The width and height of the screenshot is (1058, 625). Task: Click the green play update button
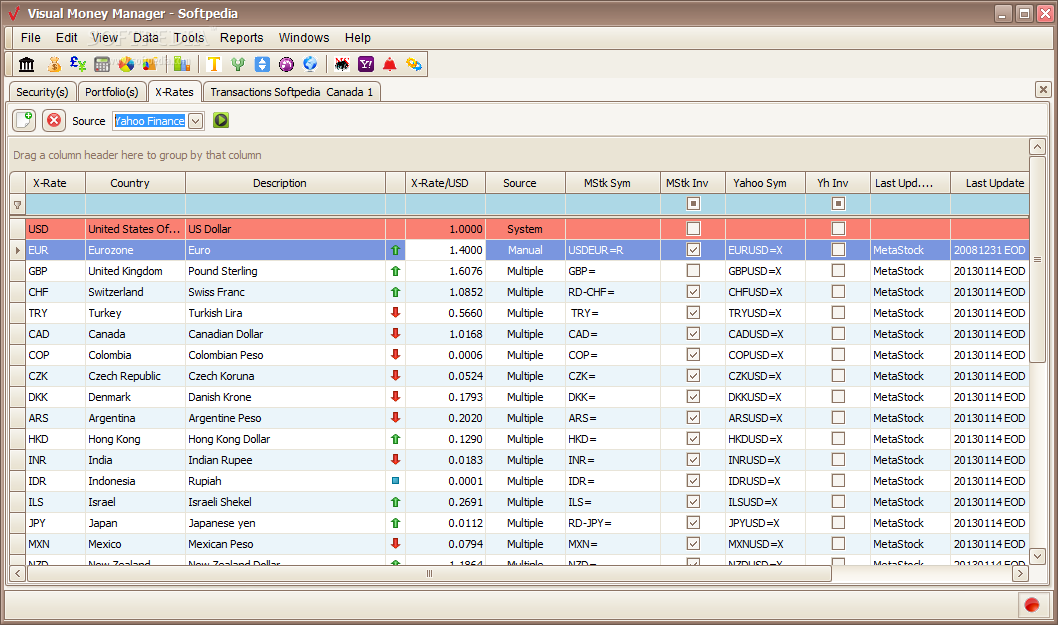coord(221,120)
